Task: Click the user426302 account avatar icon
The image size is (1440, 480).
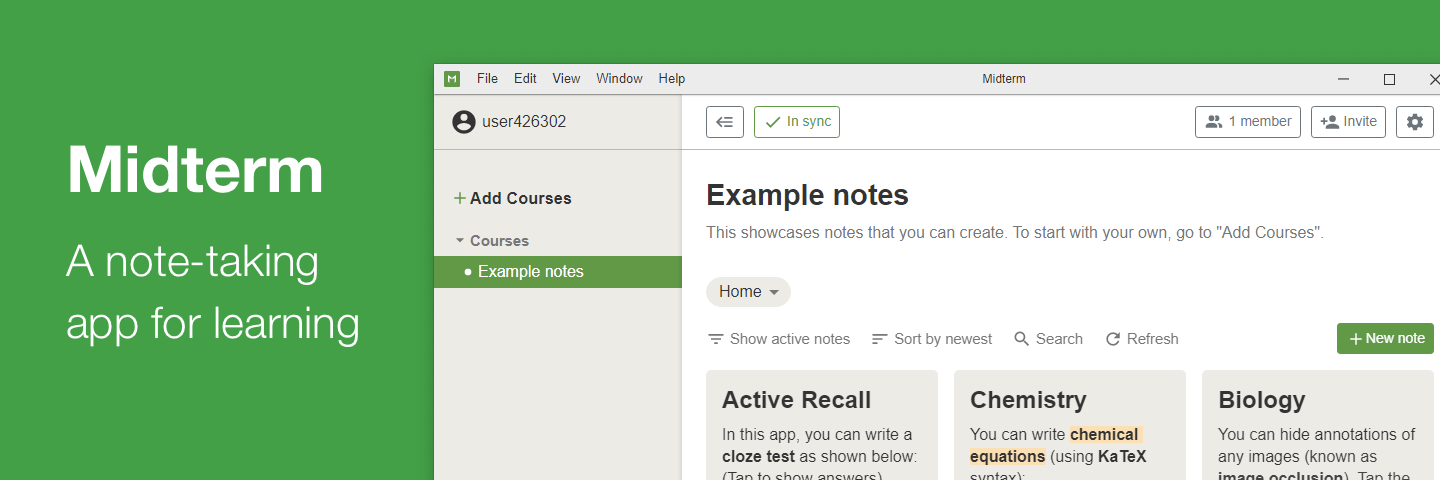Action: click(x=463, y=122)
